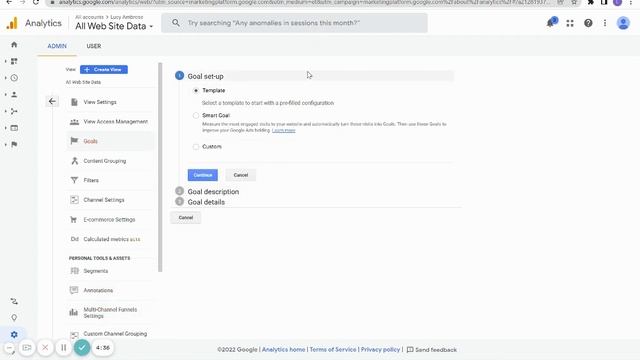Select the Smart Goal radio button
The image size is (640, 360).
(x=196, y=116)
